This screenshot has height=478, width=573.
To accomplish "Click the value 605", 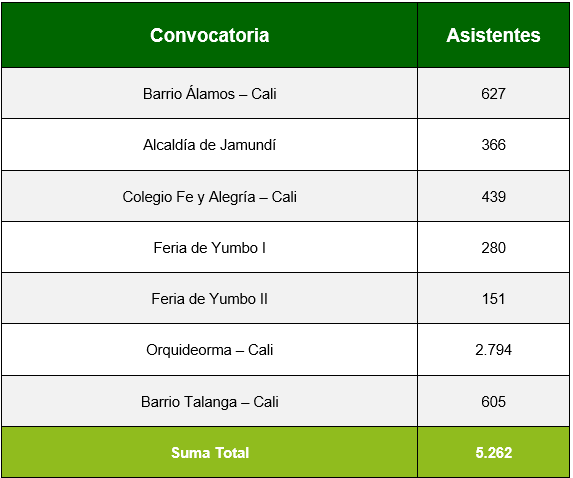I will tap(493, 402).
